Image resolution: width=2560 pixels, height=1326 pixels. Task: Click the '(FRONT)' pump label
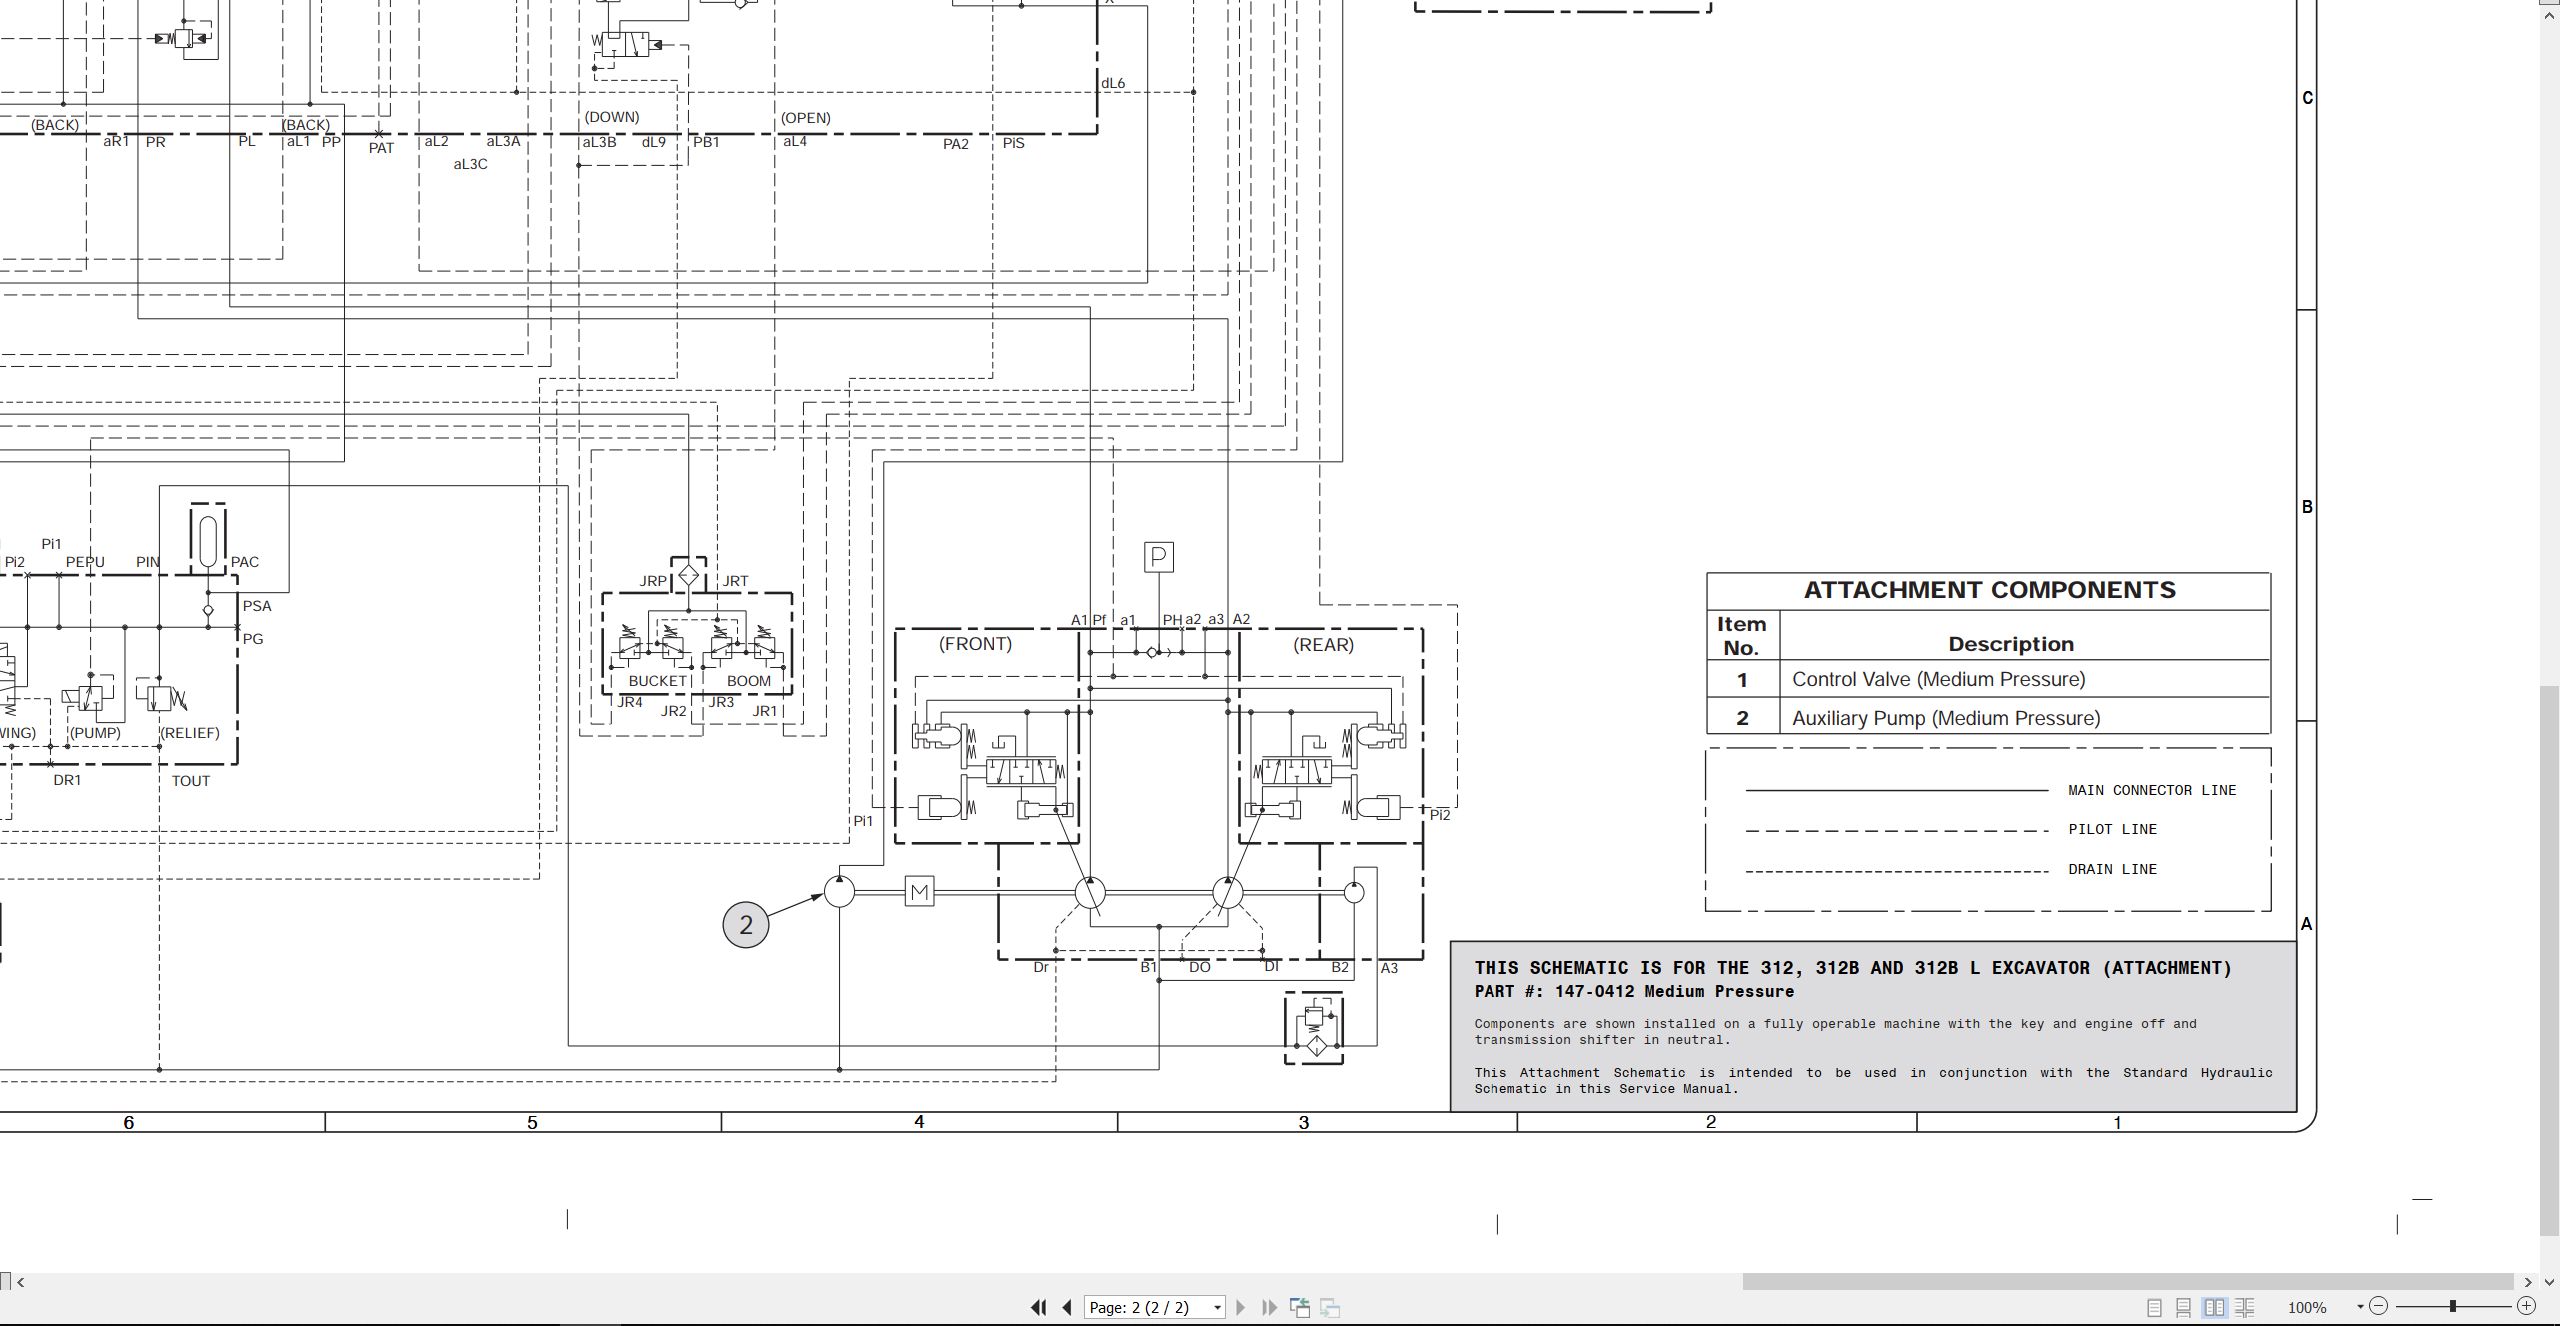(975, 644)
